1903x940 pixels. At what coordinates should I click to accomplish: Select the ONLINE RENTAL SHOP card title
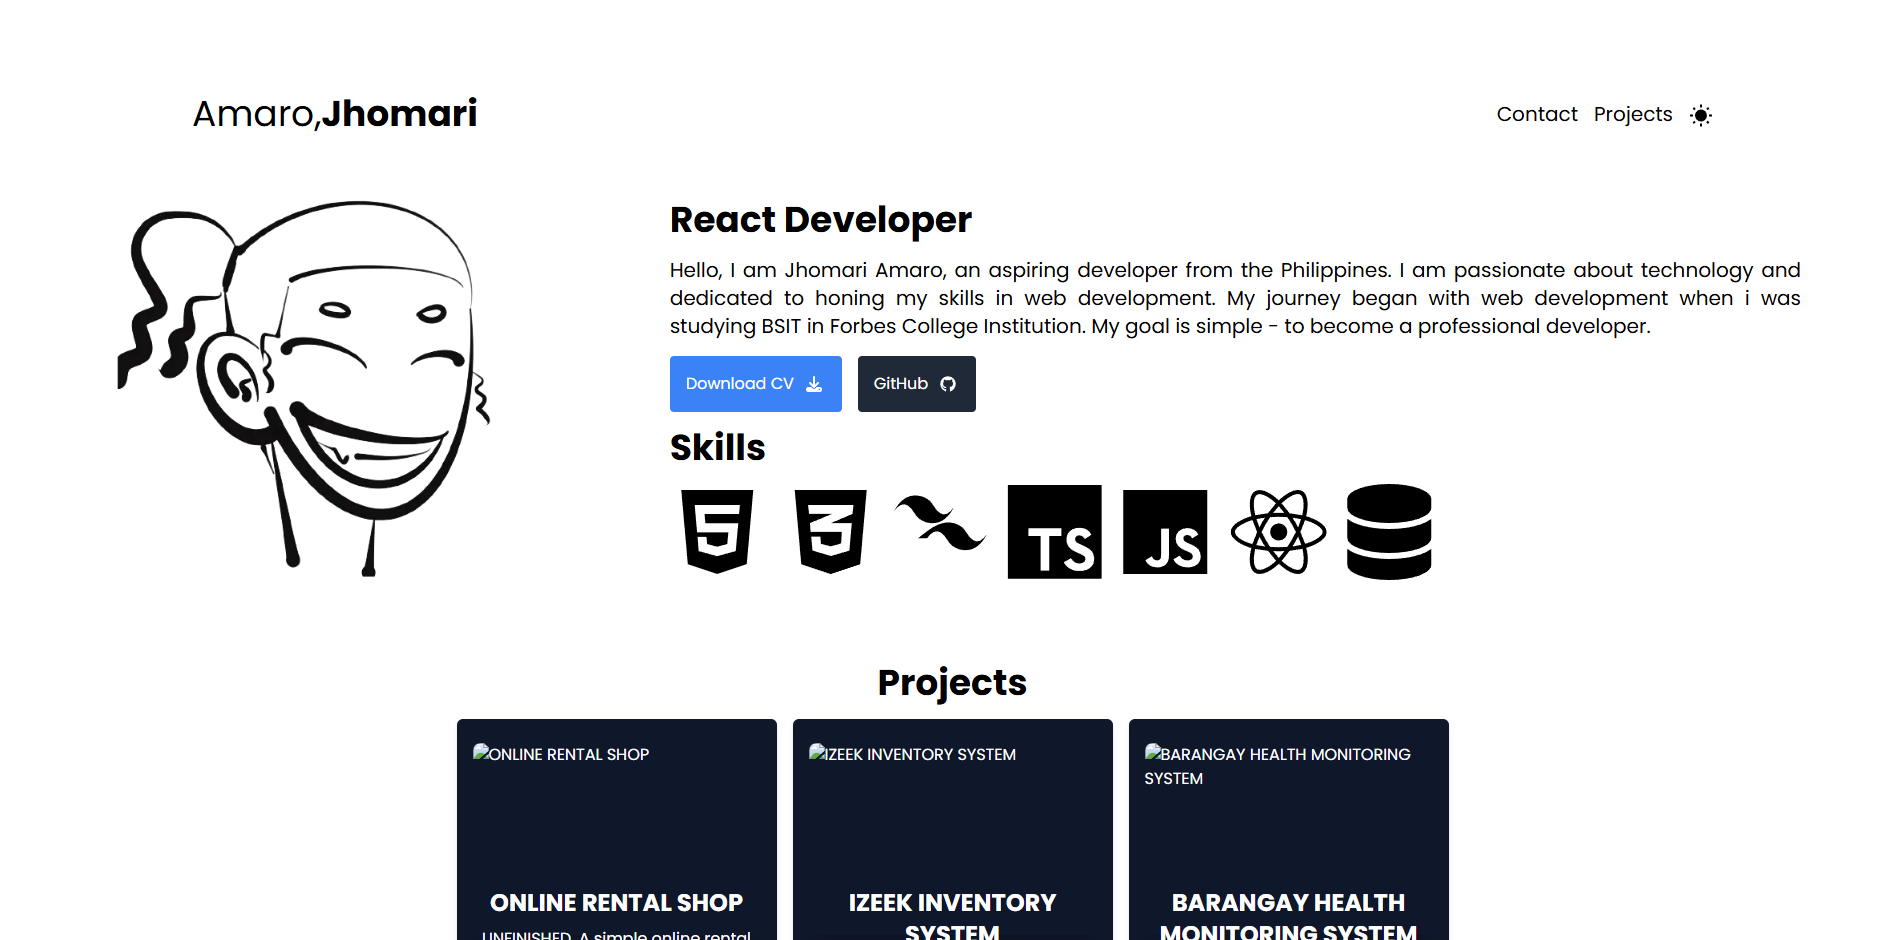pyautogui.click(x=616, y=903)
